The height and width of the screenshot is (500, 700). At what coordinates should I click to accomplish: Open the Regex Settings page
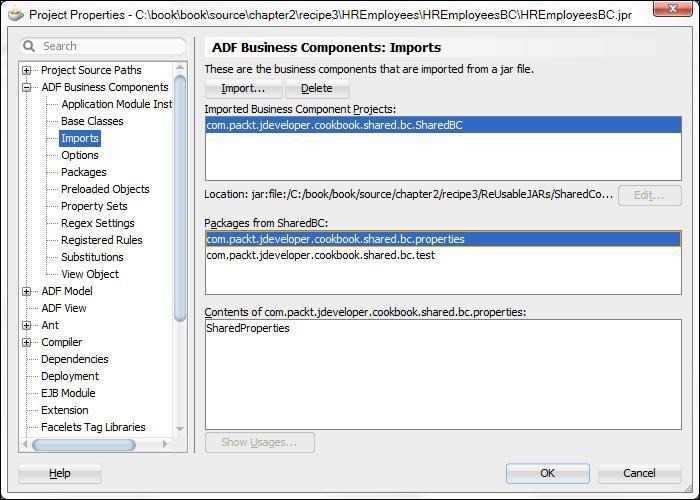coord(97,223)
